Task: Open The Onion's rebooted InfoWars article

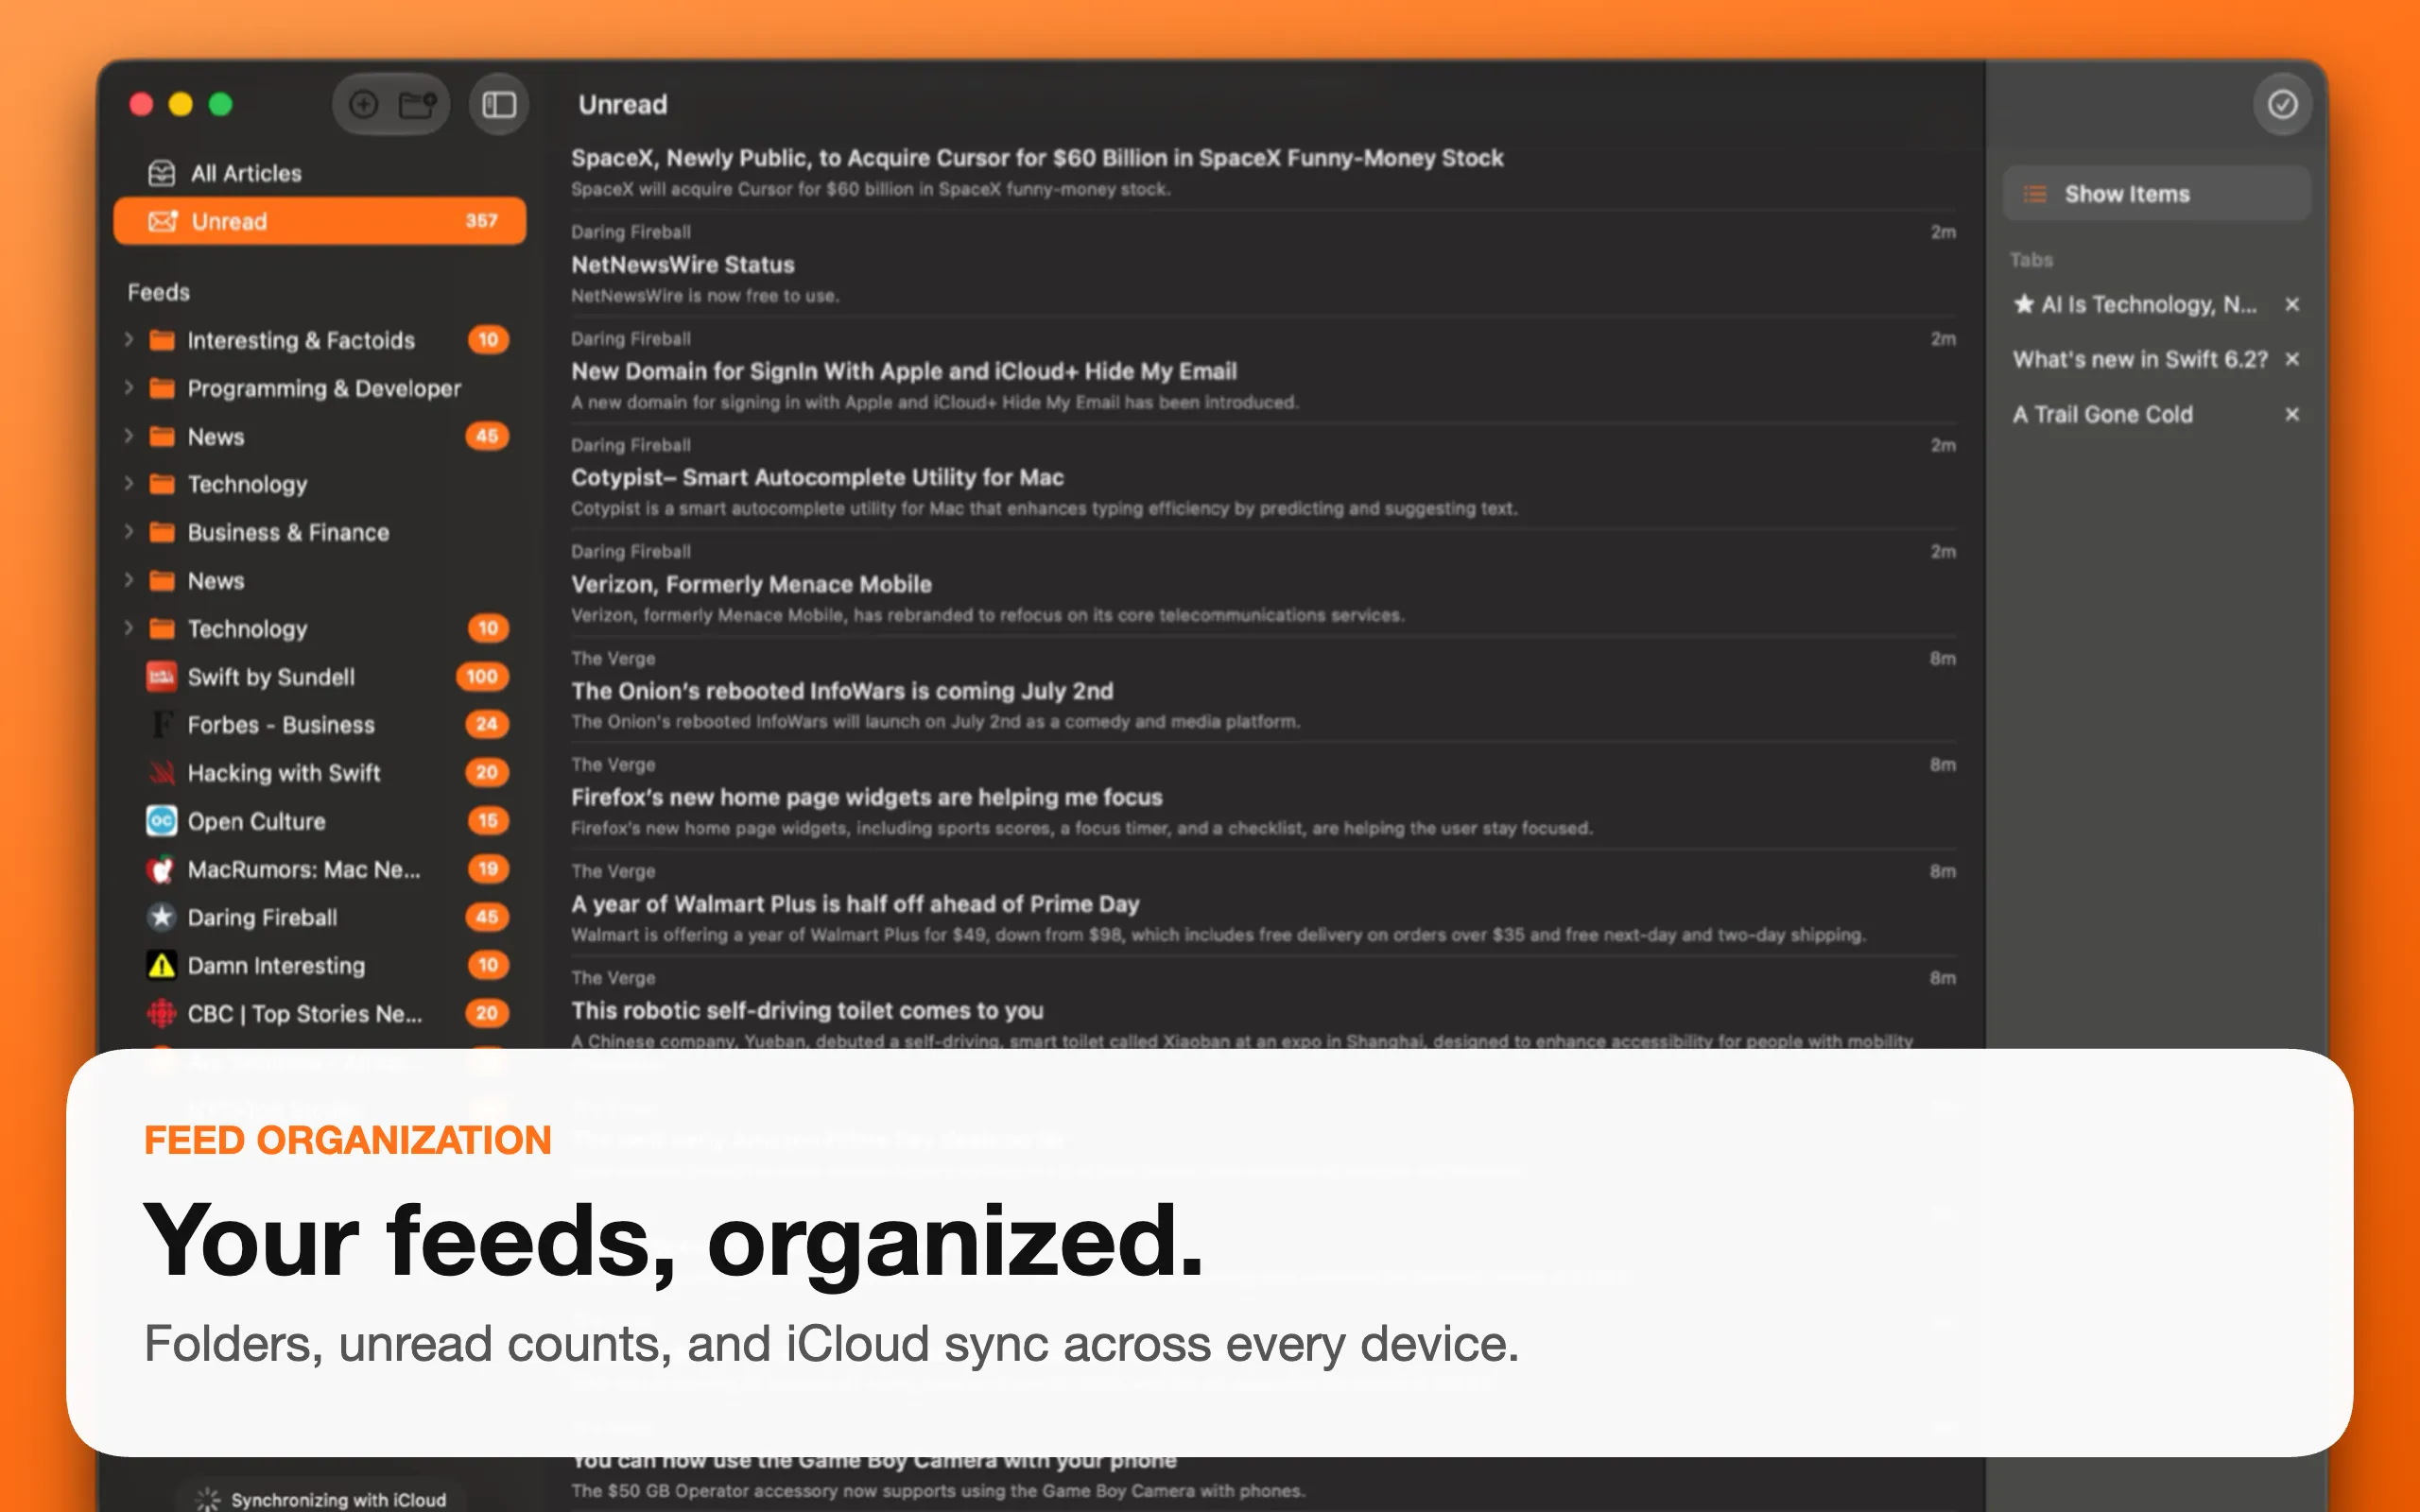Action: (1263, 690)
